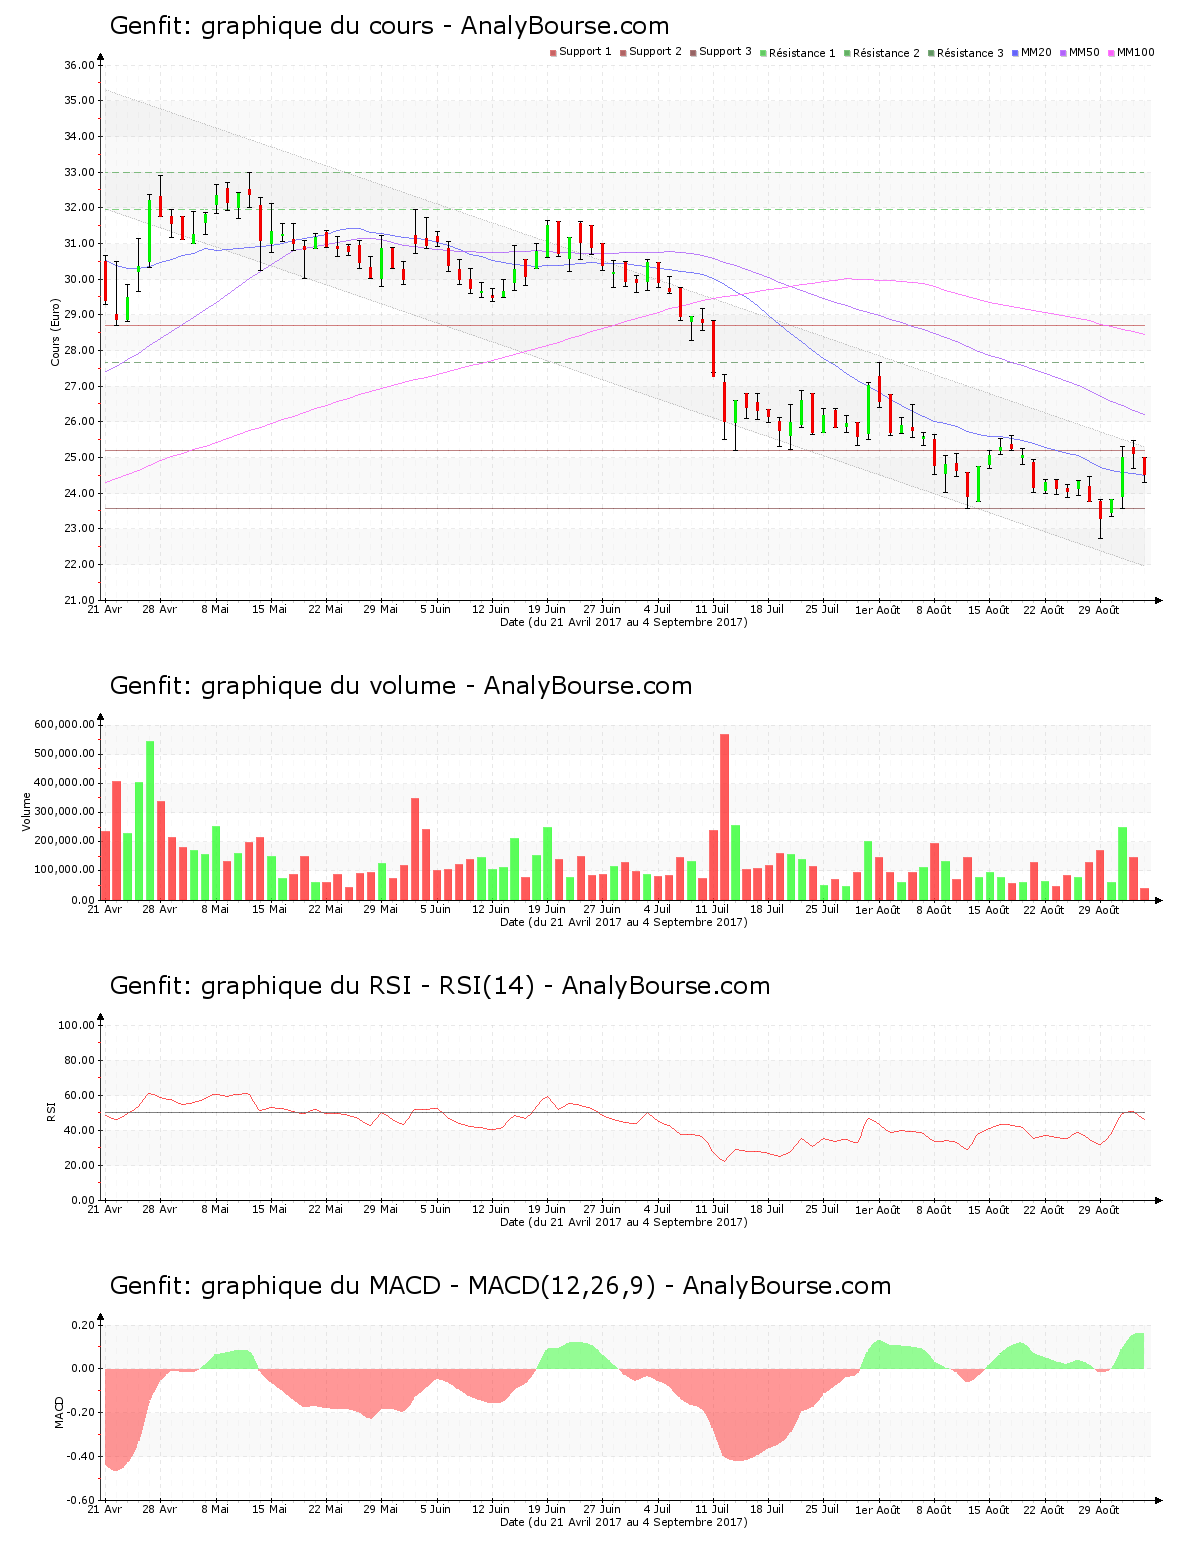Select the Support 3 legend label

pos(725,52)
